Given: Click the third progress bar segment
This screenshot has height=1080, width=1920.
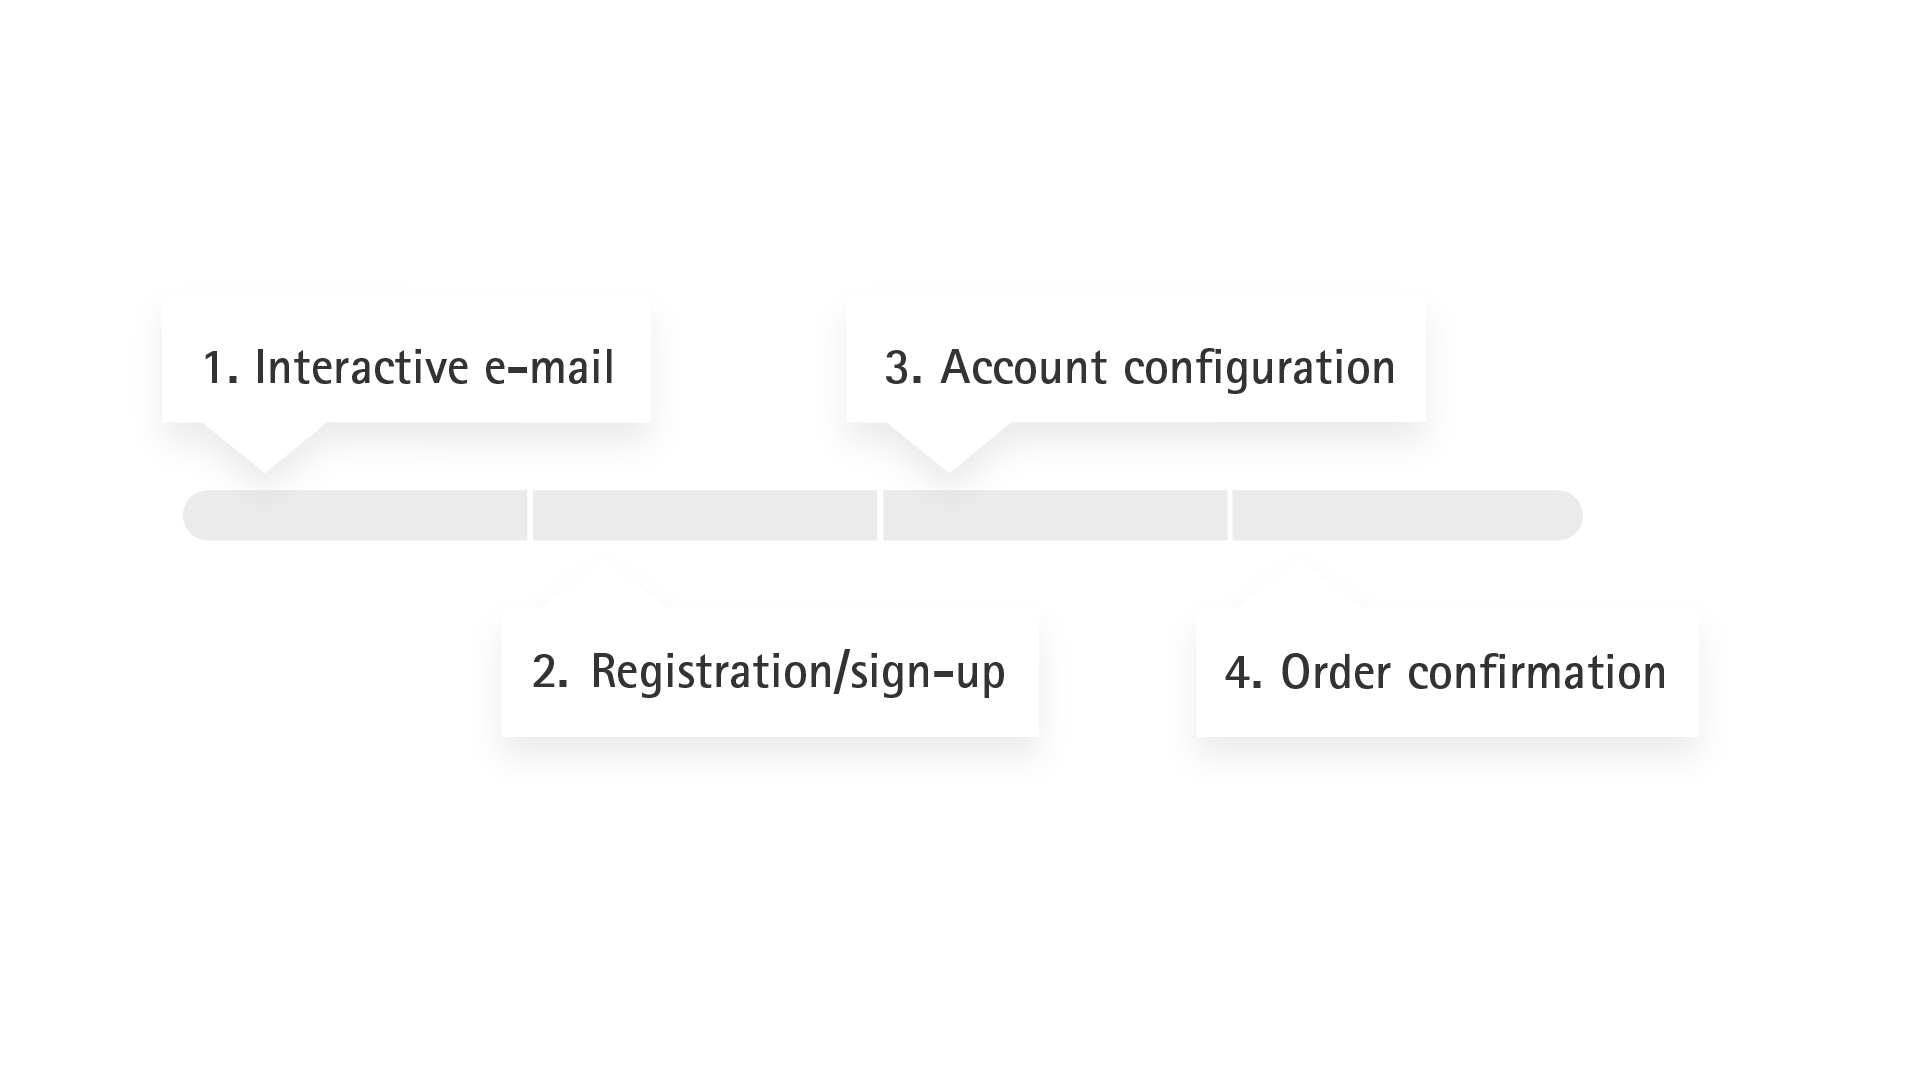Looking at the screenshot, I should point(1055,516).
